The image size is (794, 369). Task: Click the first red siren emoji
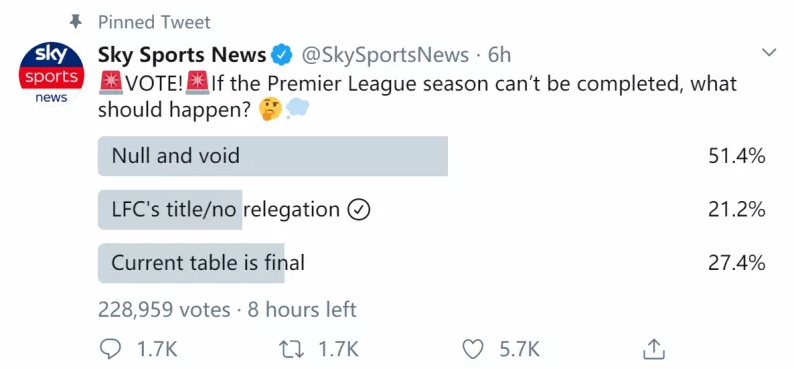pyautogui.click(x=111, y=83)
